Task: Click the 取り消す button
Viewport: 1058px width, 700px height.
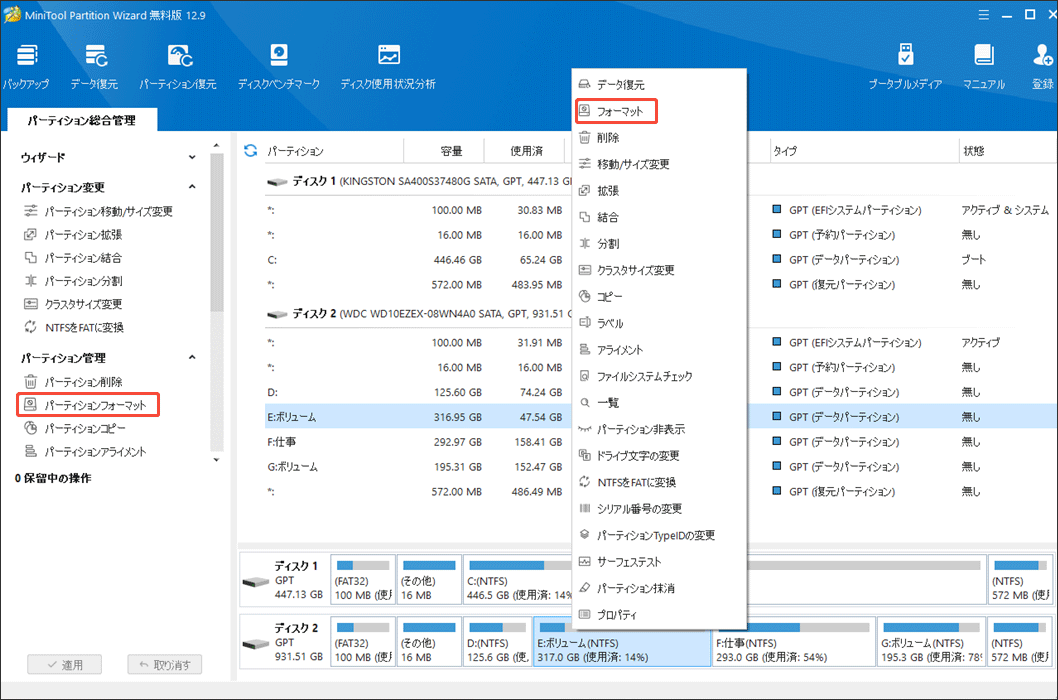Action: click(x=165, y=665)
